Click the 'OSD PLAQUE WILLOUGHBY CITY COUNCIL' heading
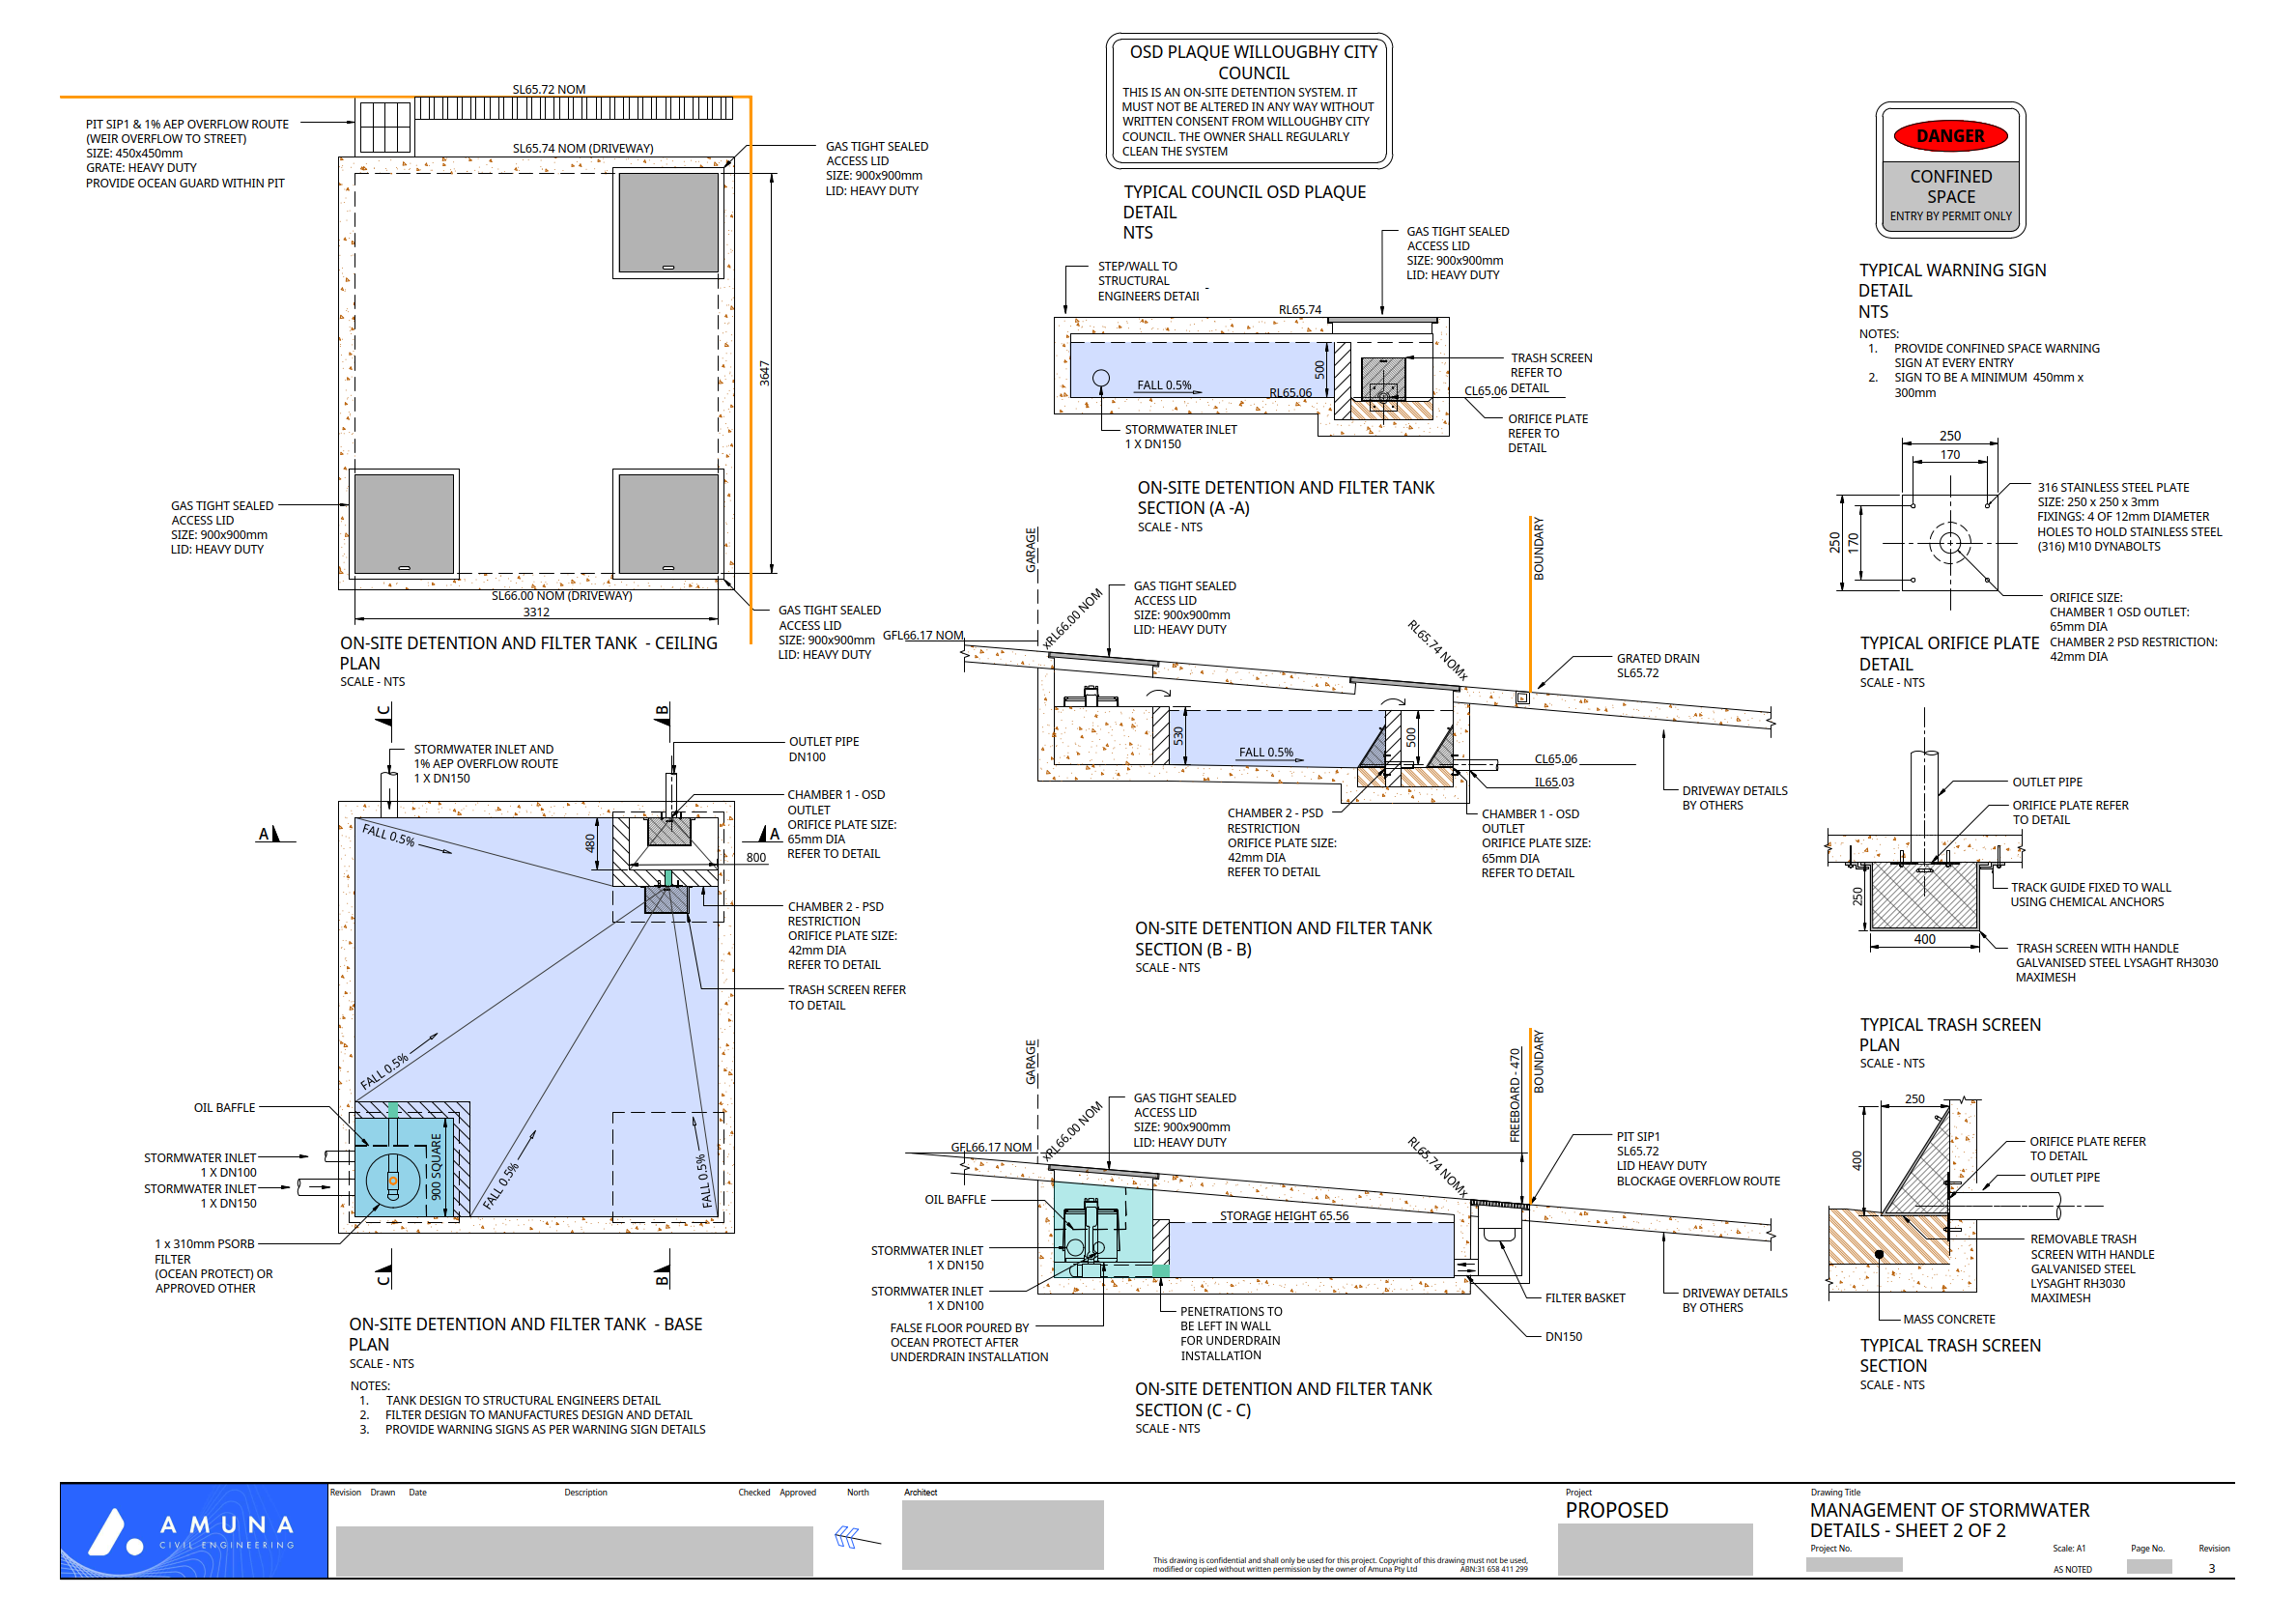The height and width of the screenshot is (1623, 2296). pyautogui.click(x=1253, y=62)
